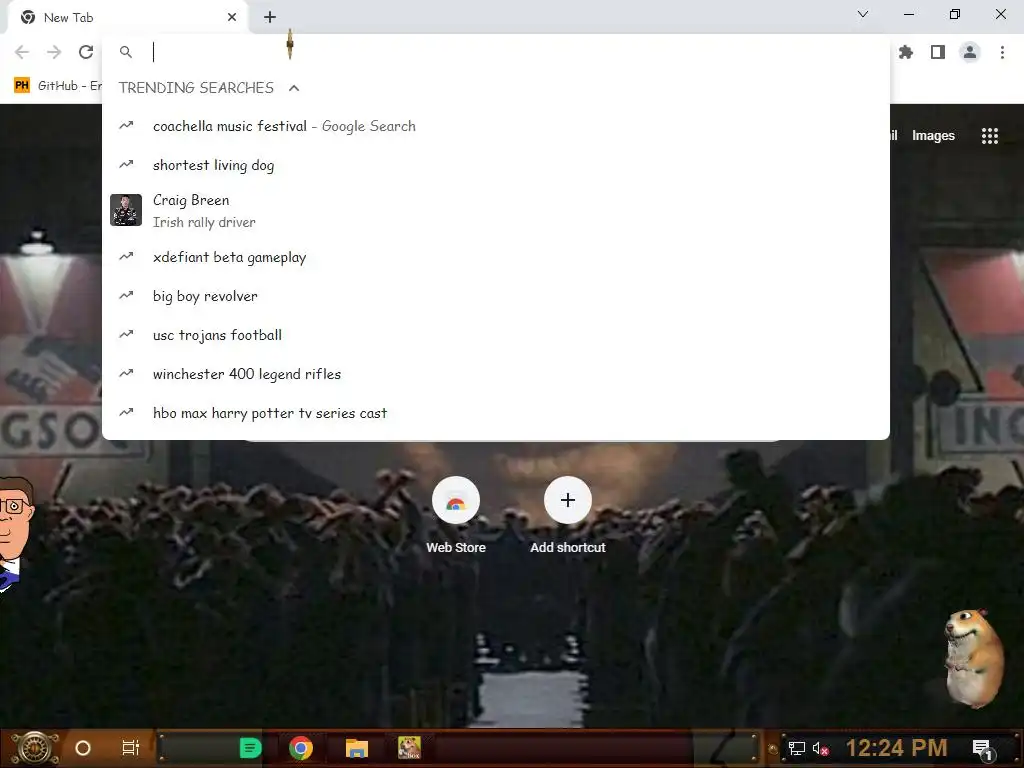Close the New Tab tab

(x=232, y=17)
